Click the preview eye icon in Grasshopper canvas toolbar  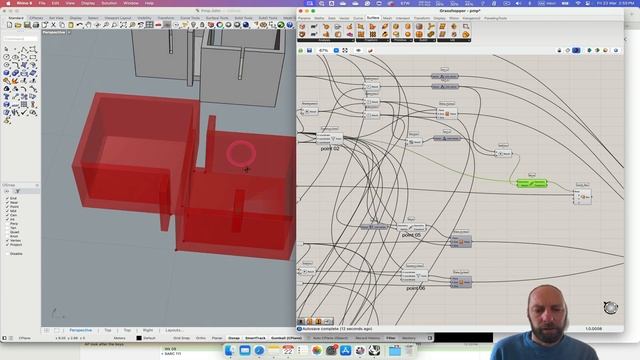point(358,51)
